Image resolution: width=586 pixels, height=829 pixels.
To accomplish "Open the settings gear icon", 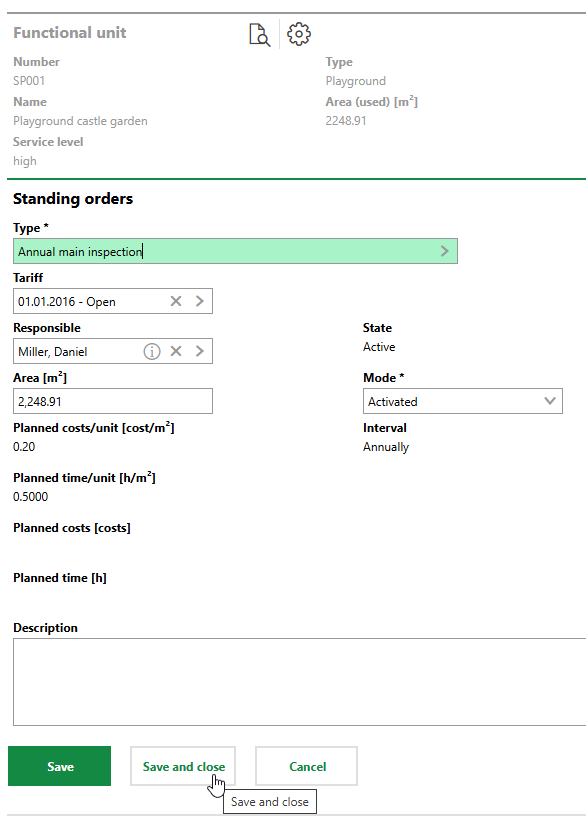I will point(297,33).
